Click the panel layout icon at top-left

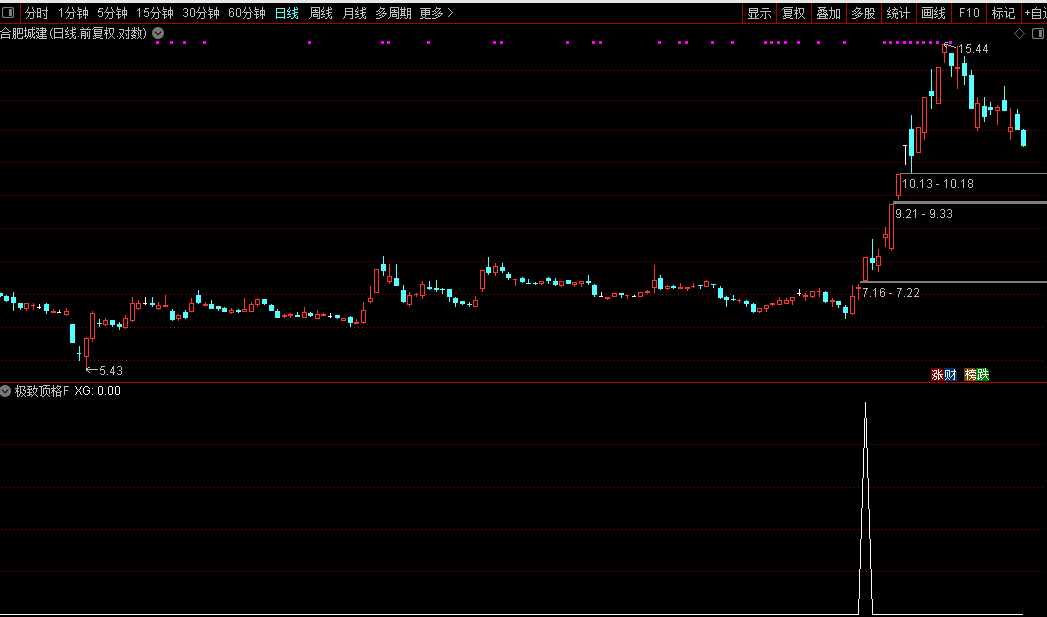(x=10, y=13)
